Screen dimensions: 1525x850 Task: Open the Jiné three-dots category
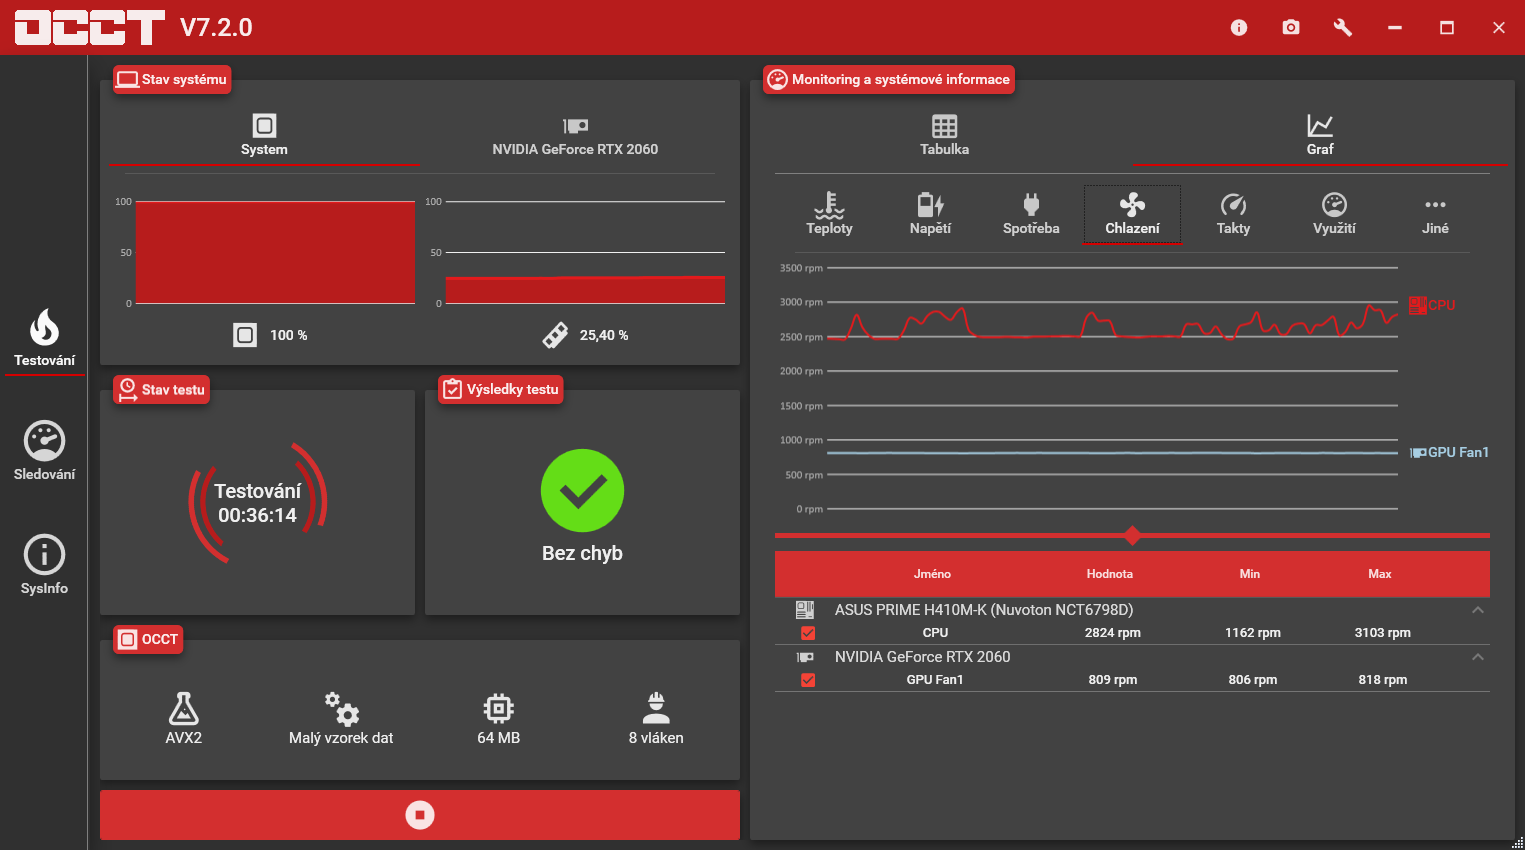1435,214
